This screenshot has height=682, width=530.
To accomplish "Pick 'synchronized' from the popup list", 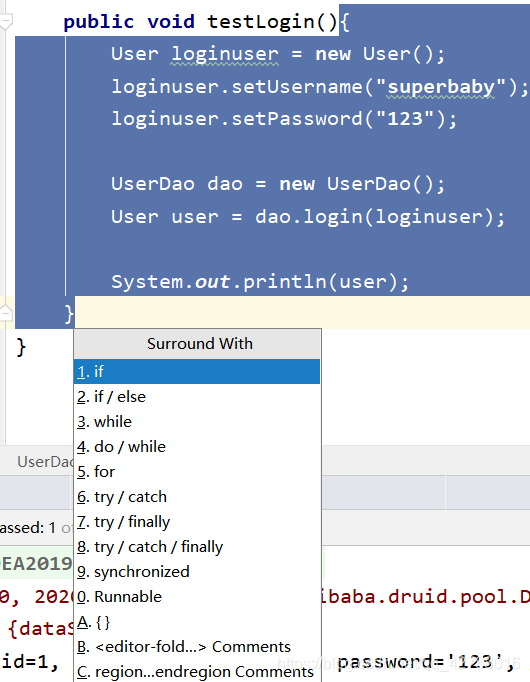I will (197, 572).
